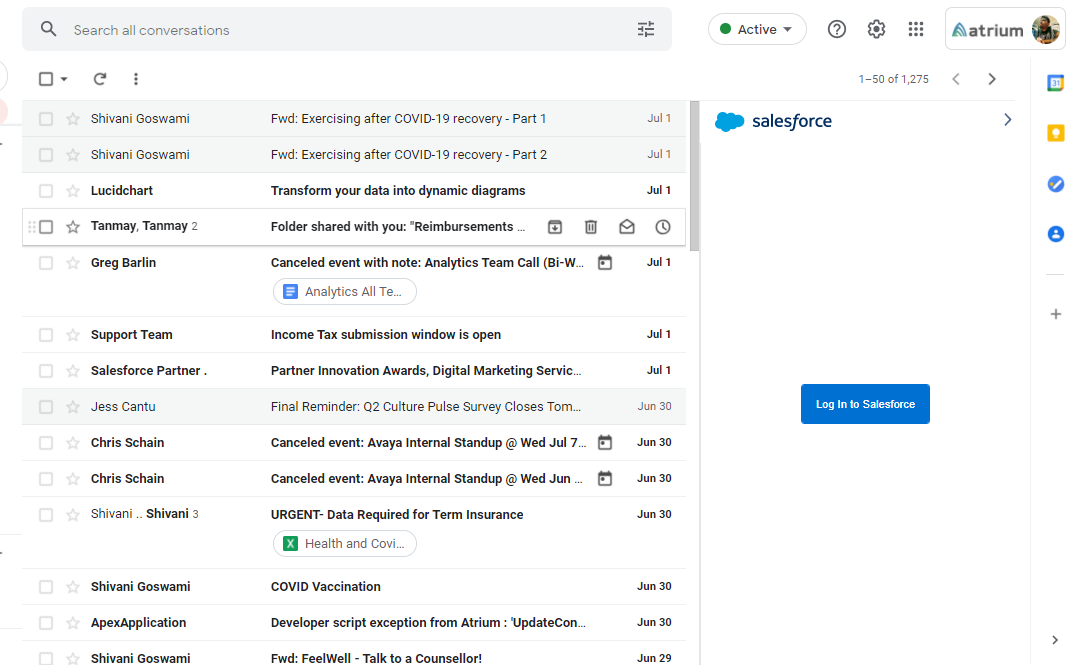Screen dimensions: 1080x665
Task: Select the Greg Barlin email checkbox
Action: coord(46,263)
